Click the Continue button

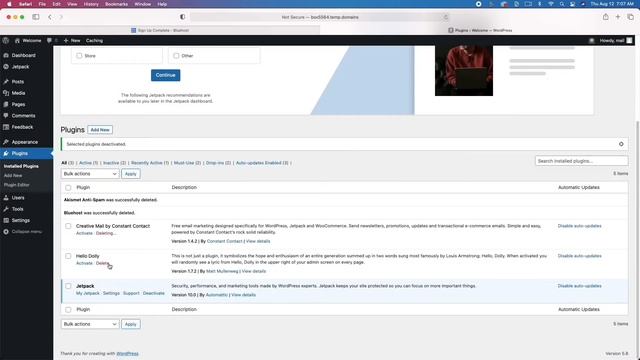165,75
